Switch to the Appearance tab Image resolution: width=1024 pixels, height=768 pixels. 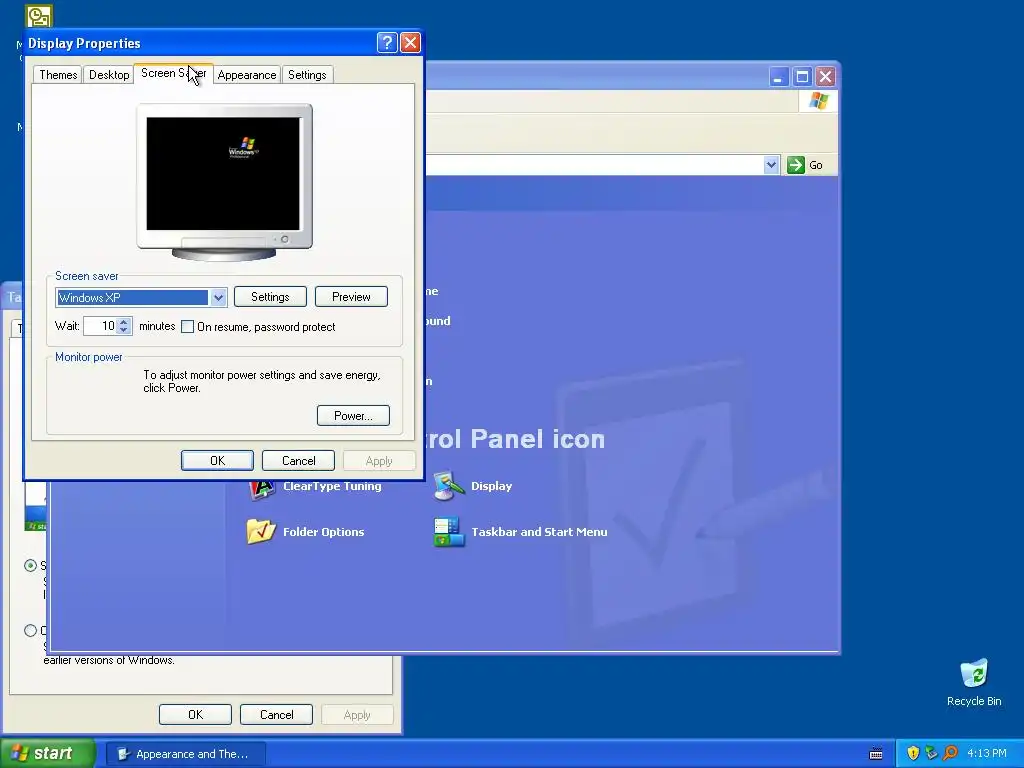247,74
